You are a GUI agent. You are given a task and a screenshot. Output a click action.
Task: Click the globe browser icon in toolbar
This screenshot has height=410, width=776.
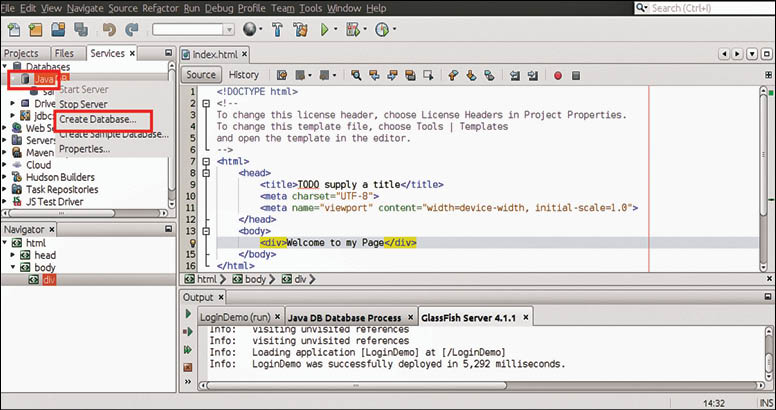point(247,30)
